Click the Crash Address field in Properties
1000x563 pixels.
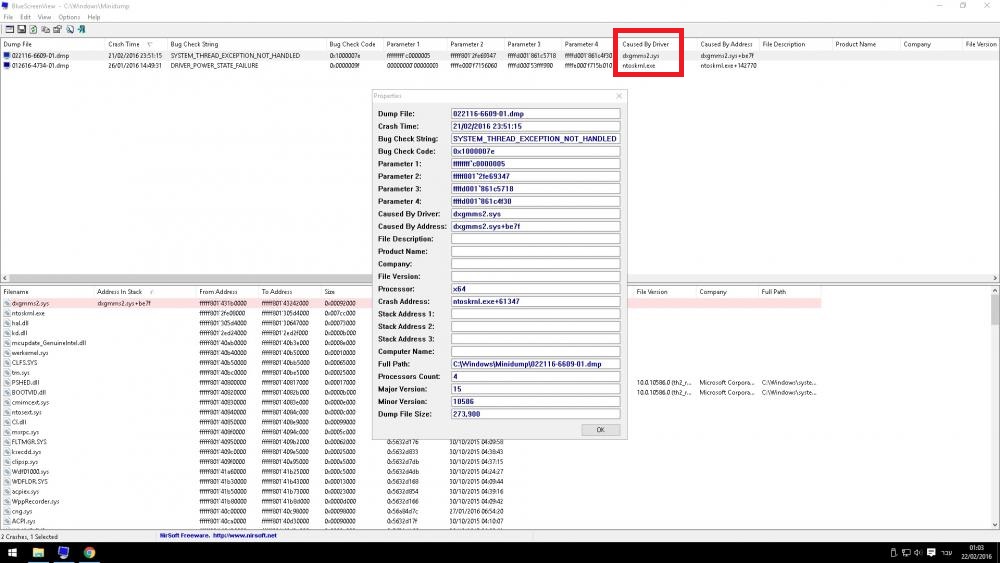click(x=535, y=301)
